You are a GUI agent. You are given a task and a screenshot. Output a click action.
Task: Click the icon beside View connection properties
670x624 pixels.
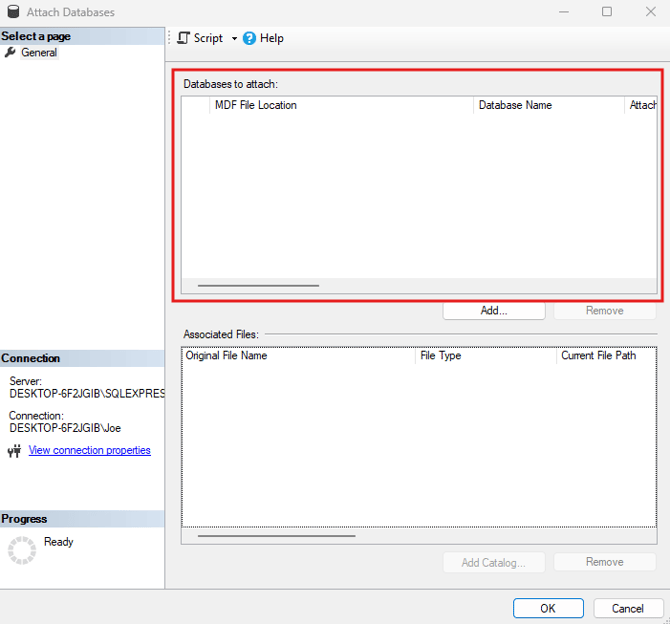(15, 451)
